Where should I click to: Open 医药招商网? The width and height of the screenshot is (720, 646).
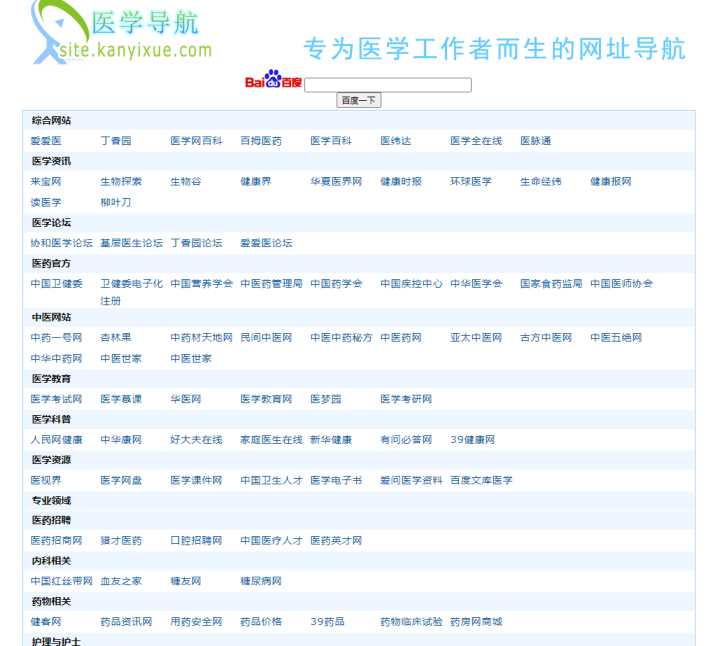tap(56, 541)
